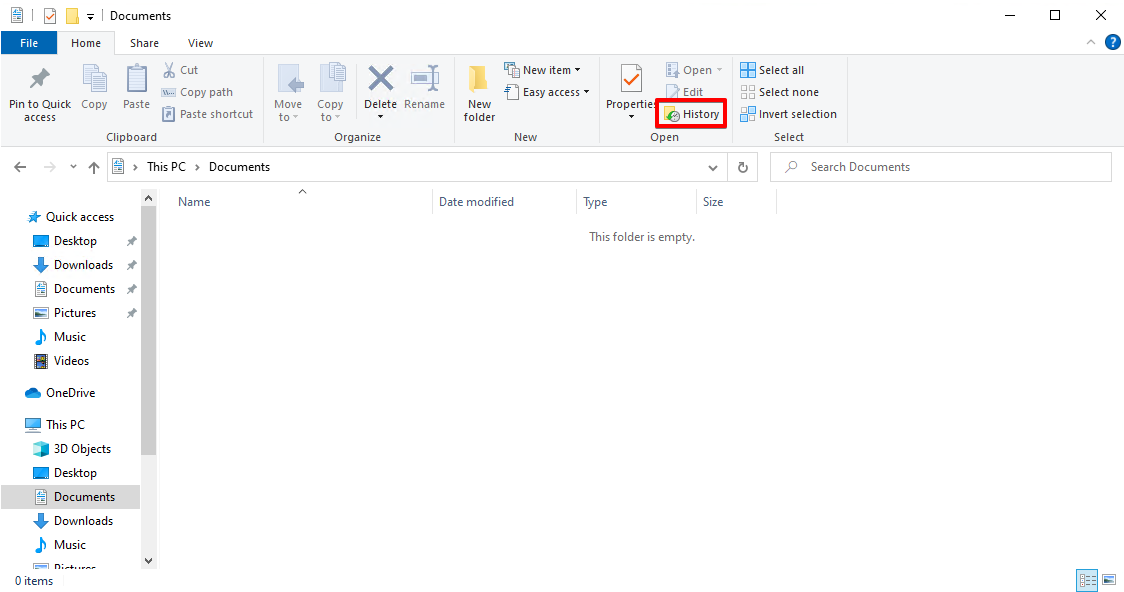Sort files by Date modified column
The height and width of the screenshot is (592, 1124).
point(476,202)
